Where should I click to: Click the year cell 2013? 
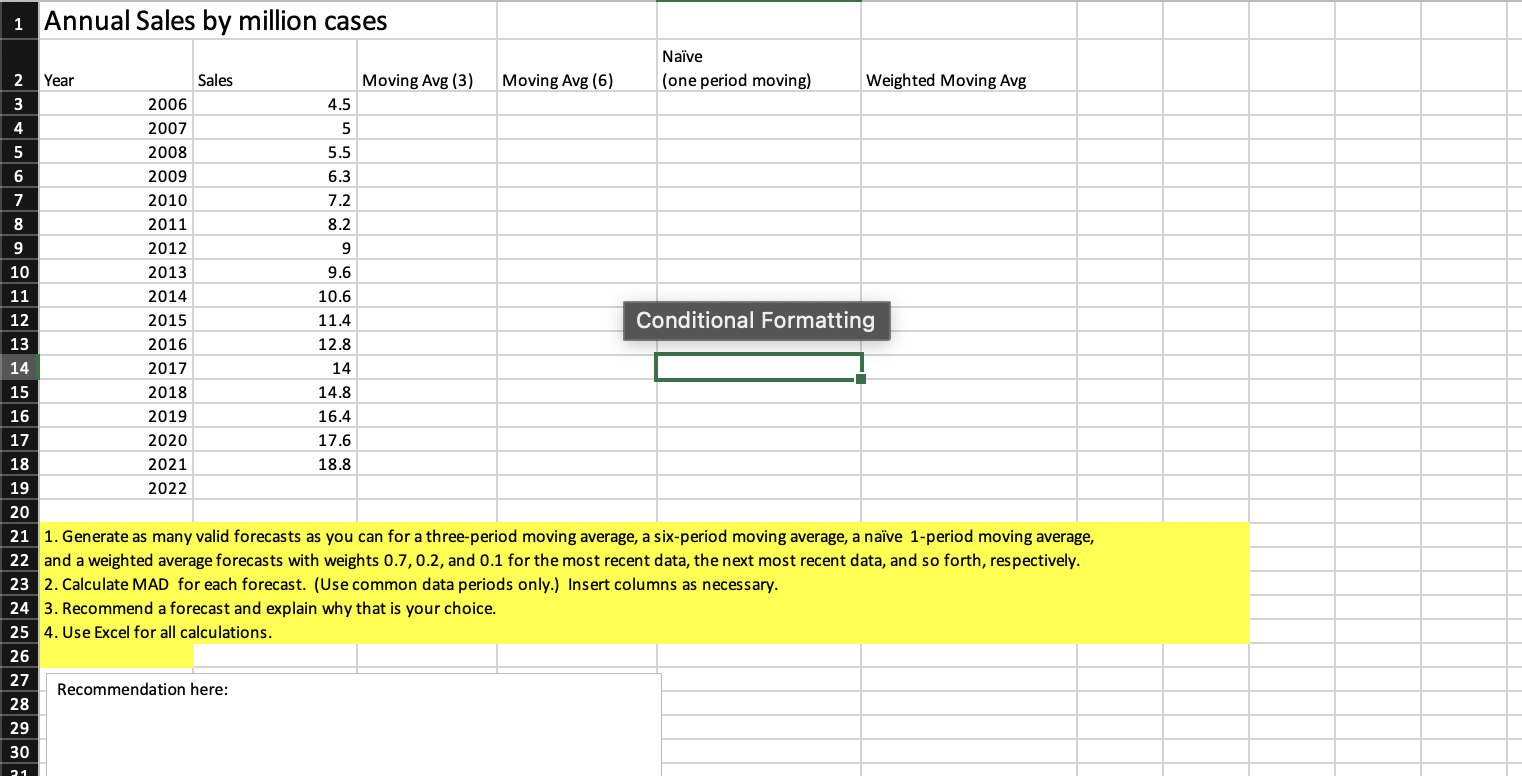pyautogui.click(x=116, y=272)
